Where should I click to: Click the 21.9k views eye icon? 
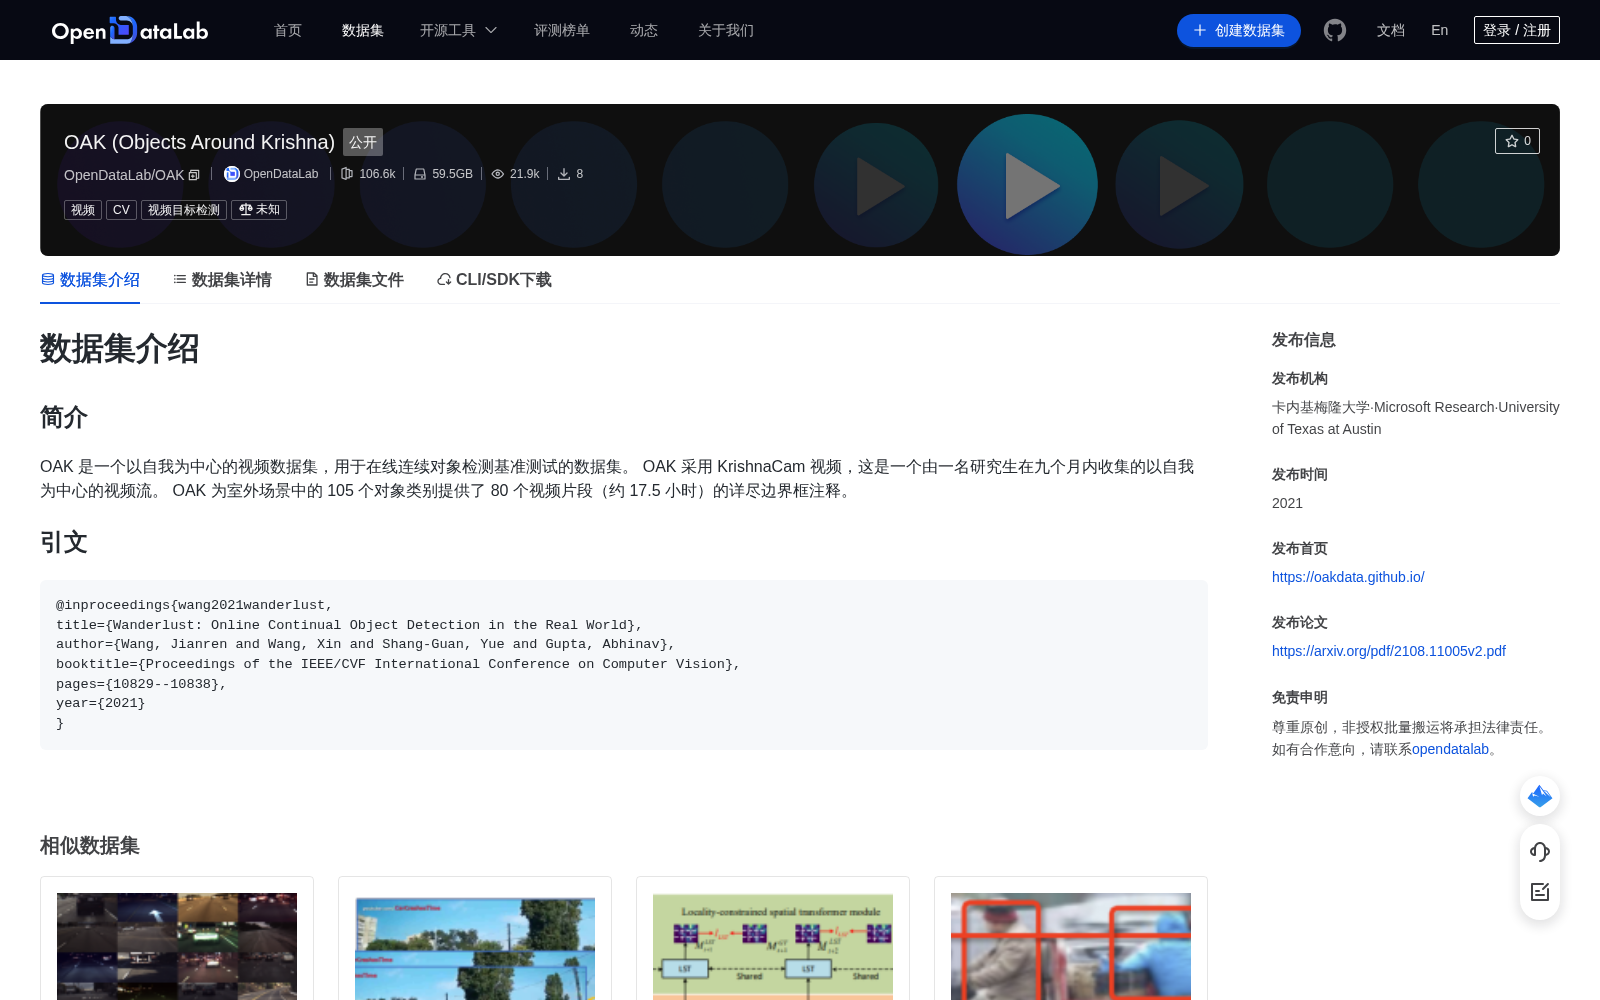pos(498,174)
